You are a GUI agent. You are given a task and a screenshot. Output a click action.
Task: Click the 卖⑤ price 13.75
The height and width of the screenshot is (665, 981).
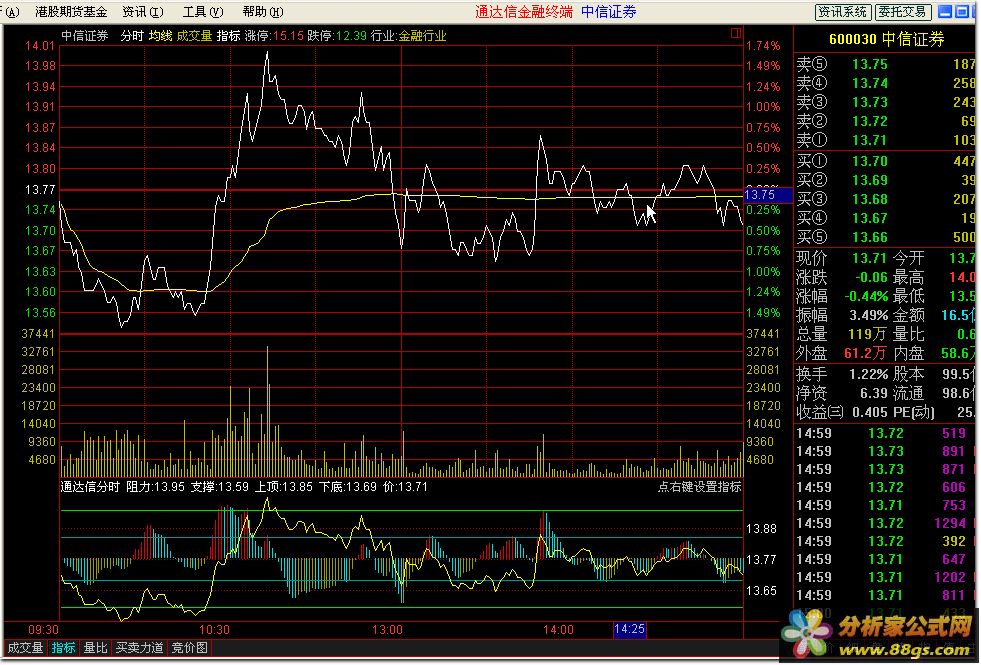870,64
